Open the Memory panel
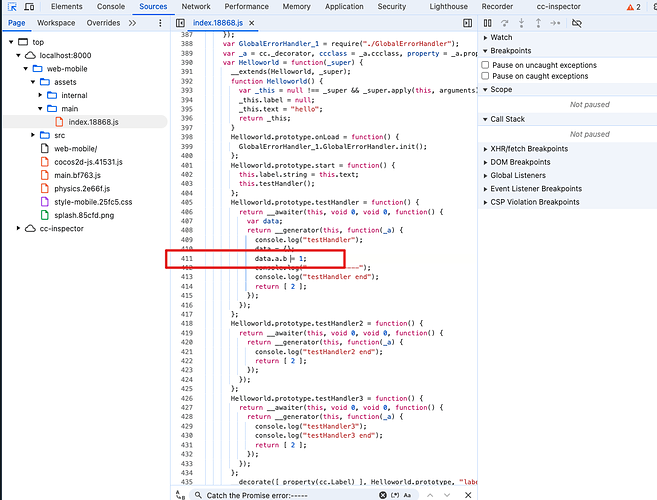The width and height of the screenshot is (657, 500). pyautogui.click(x=296, y=7)
